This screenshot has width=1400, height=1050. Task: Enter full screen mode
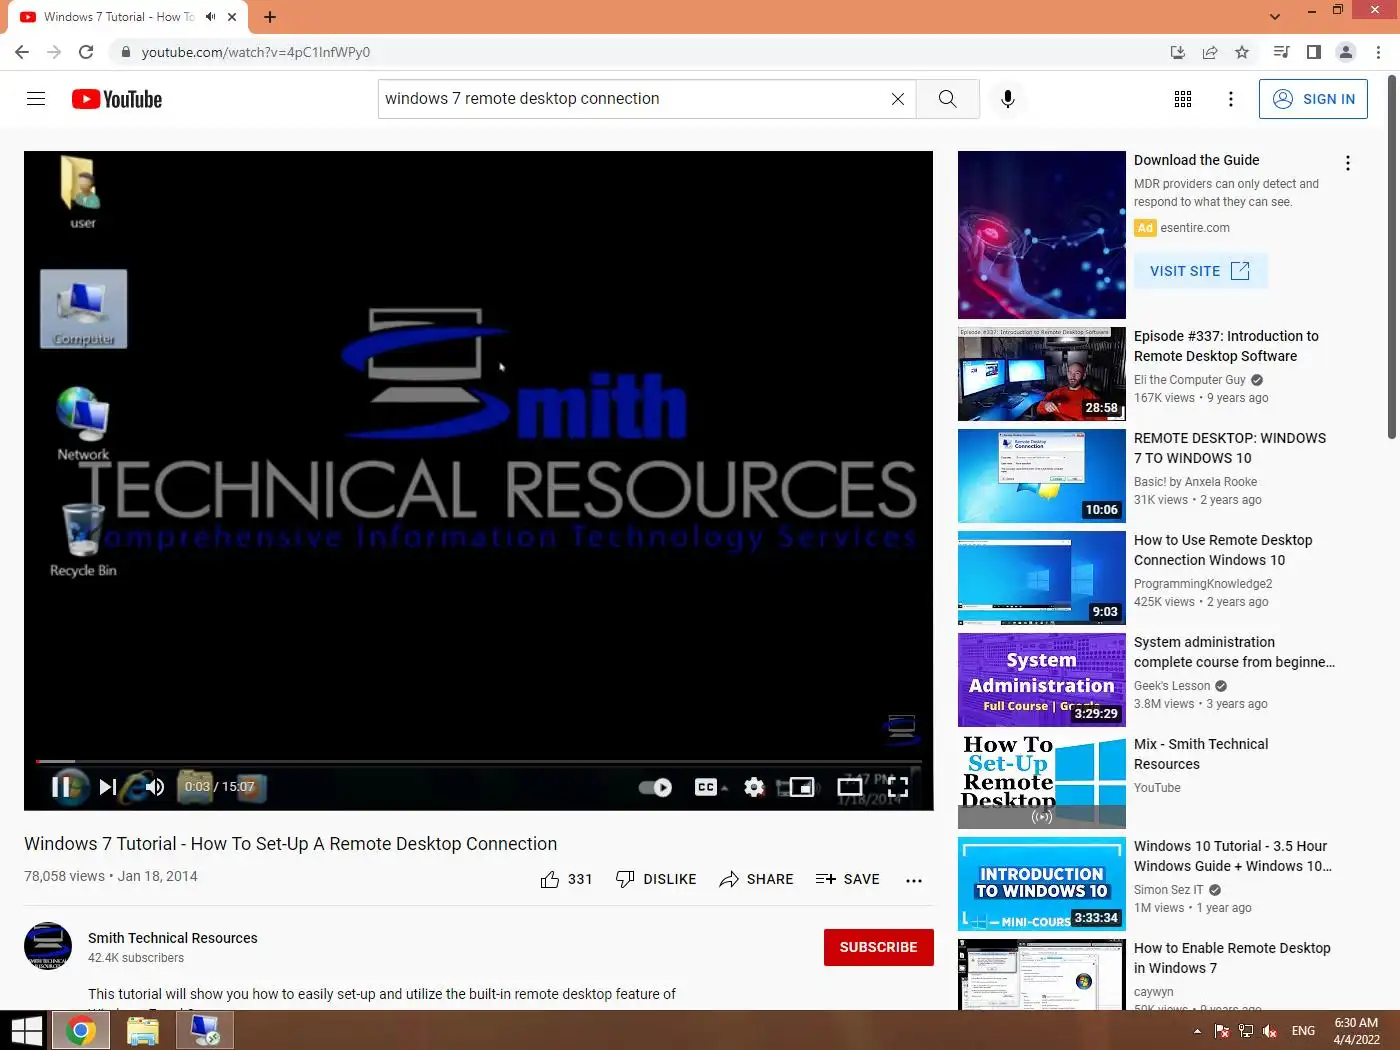point(898,787)
